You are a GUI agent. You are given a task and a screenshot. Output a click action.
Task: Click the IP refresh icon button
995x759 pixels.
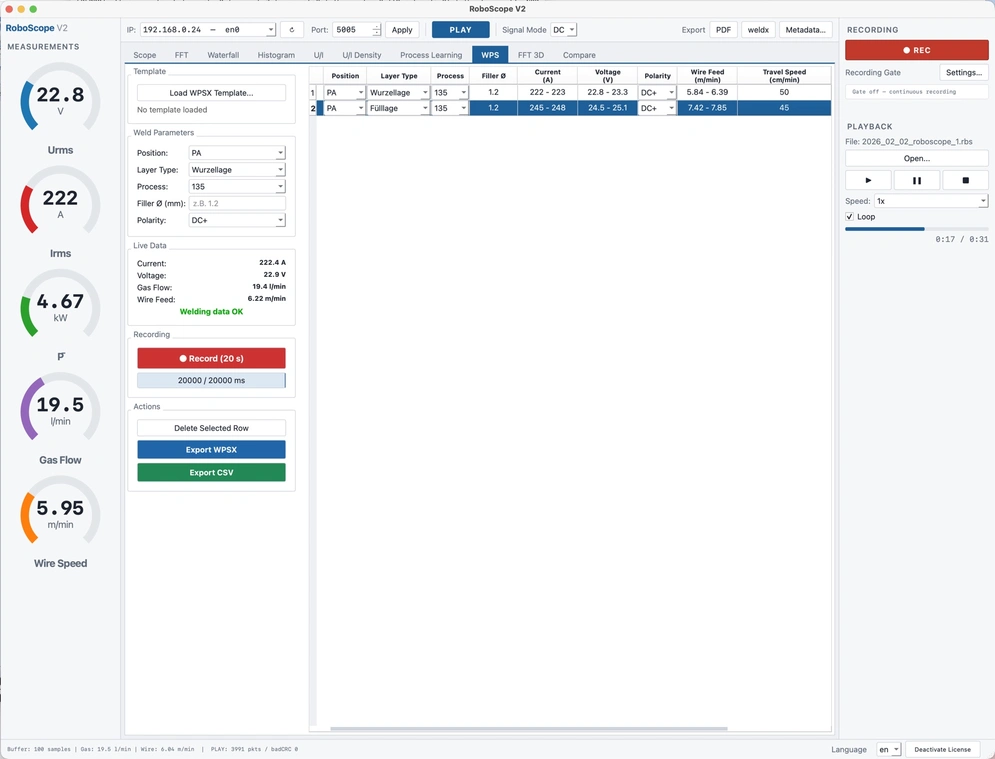click(292, 30)
